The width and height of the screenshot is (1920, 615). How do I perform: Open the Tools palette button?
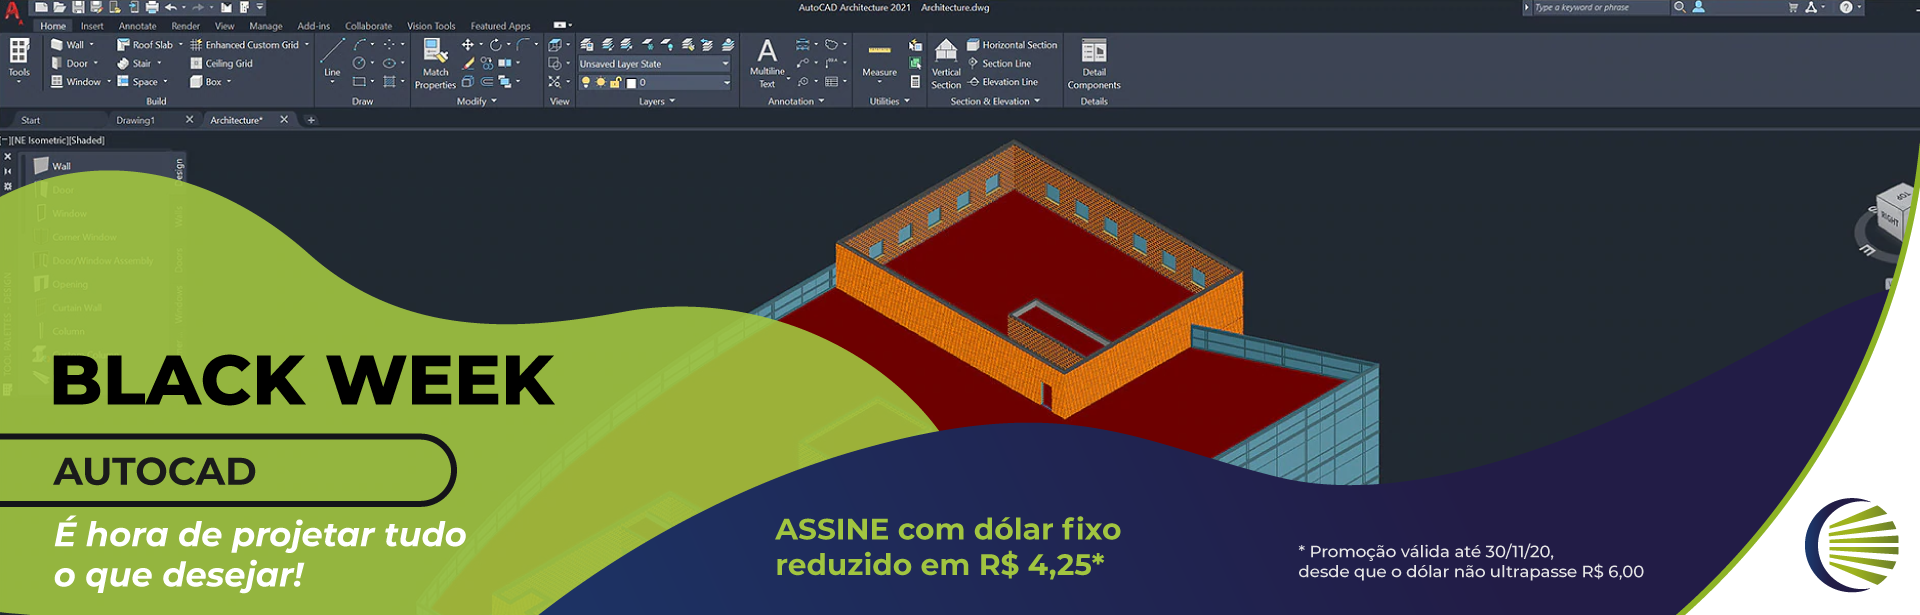(19, 59)
